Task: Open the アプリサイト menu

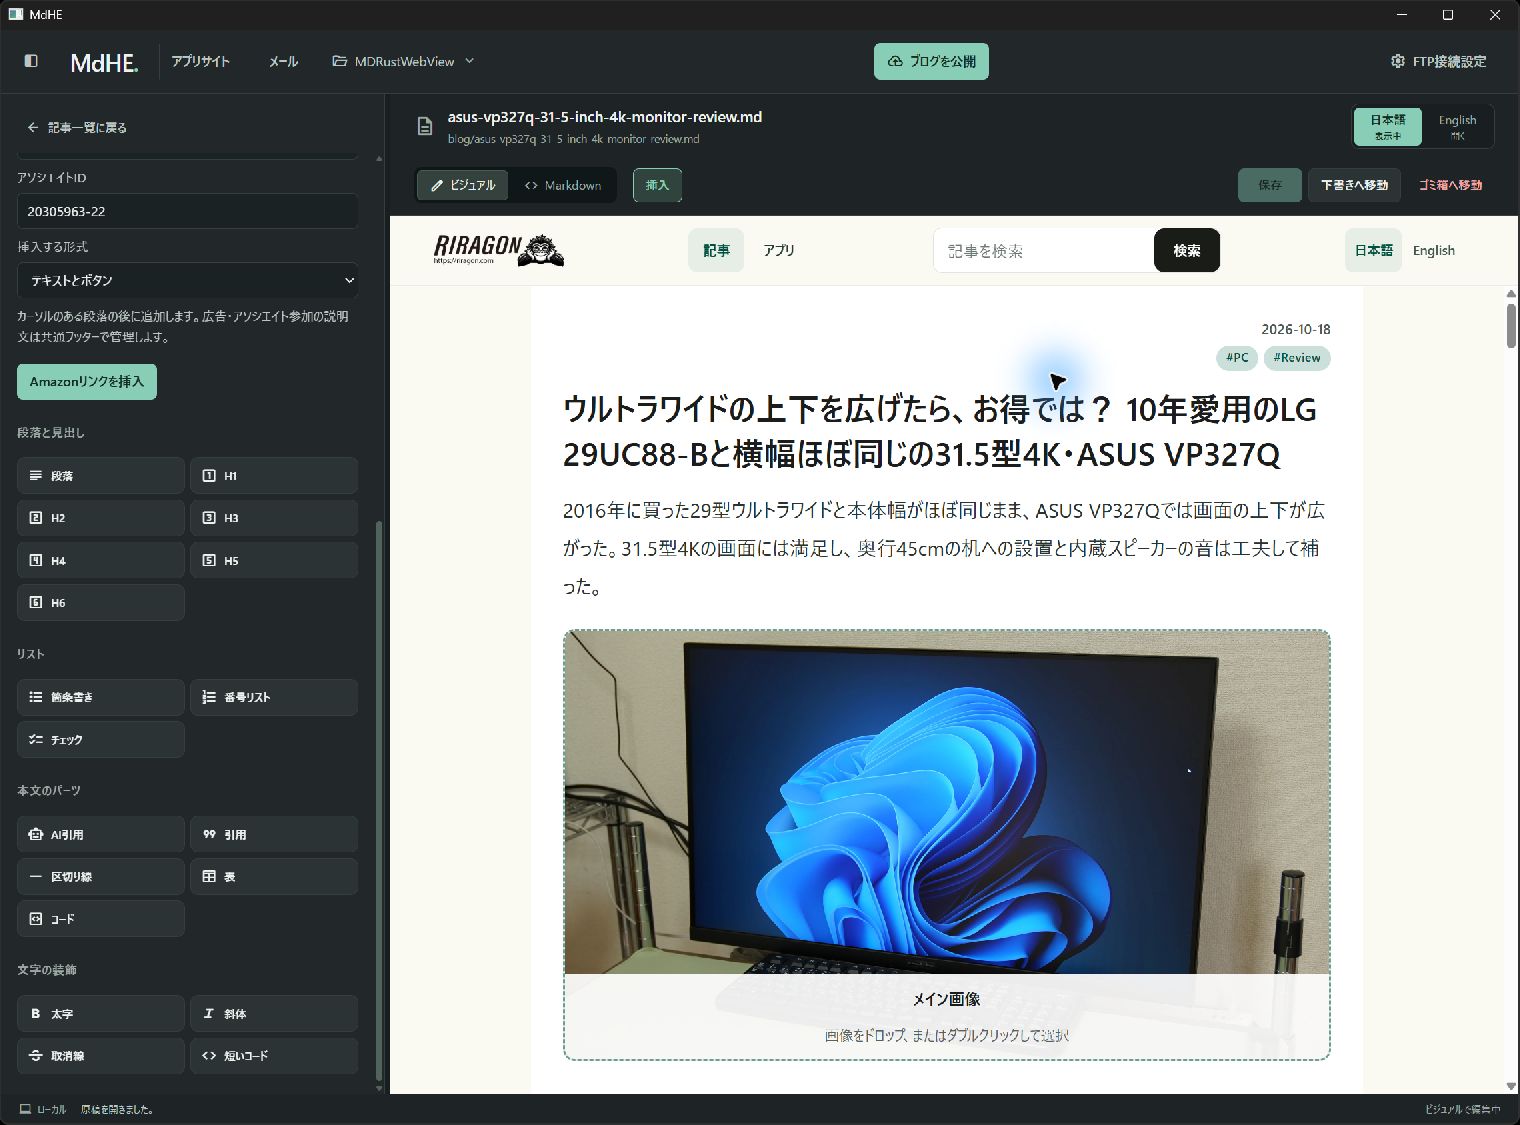Action: tap(200, 61)
